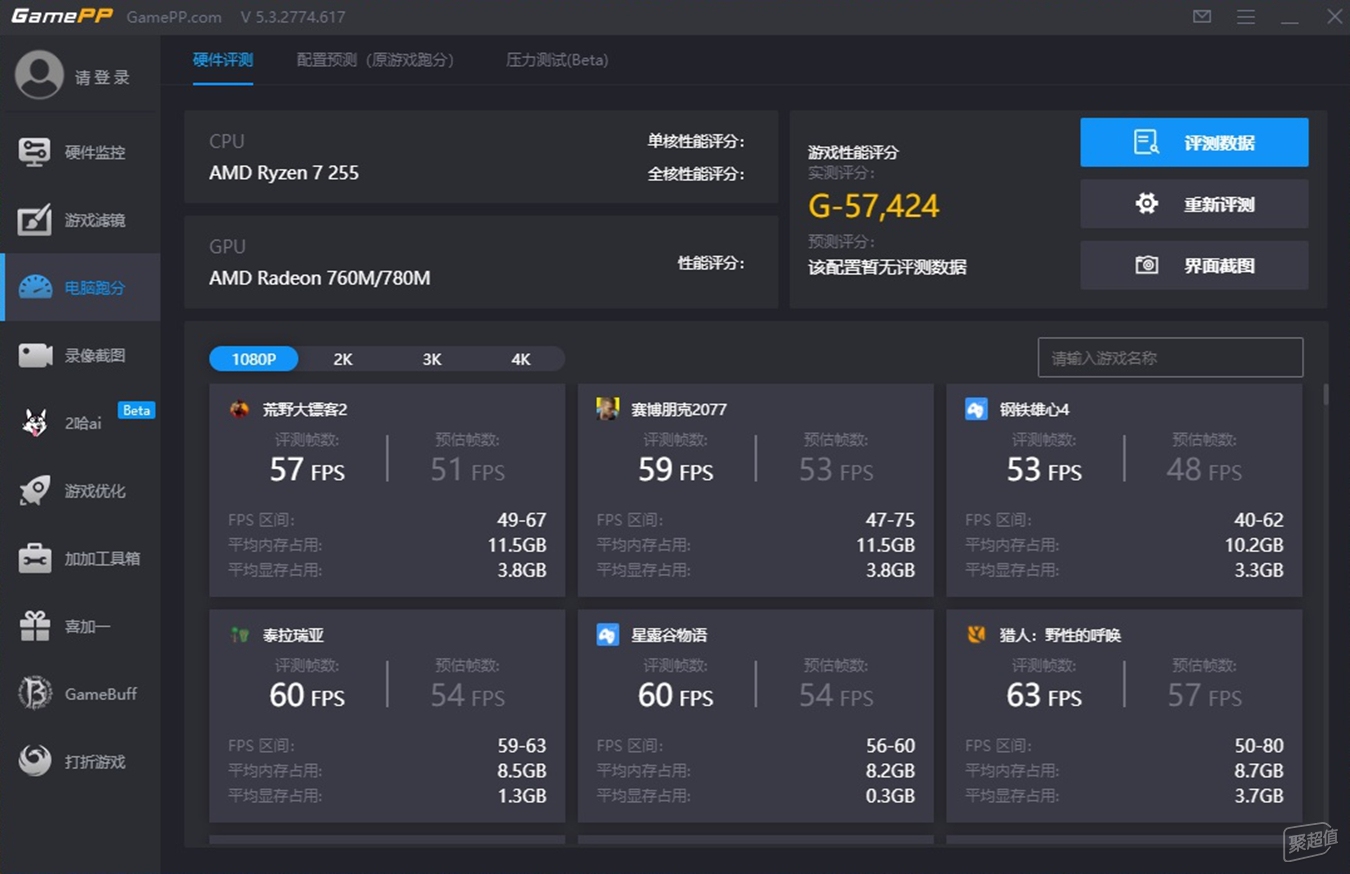The width and height of the screenshot is (1350, 874).
Task: Click the 界面截图 button
Action: click(1194, 265)
